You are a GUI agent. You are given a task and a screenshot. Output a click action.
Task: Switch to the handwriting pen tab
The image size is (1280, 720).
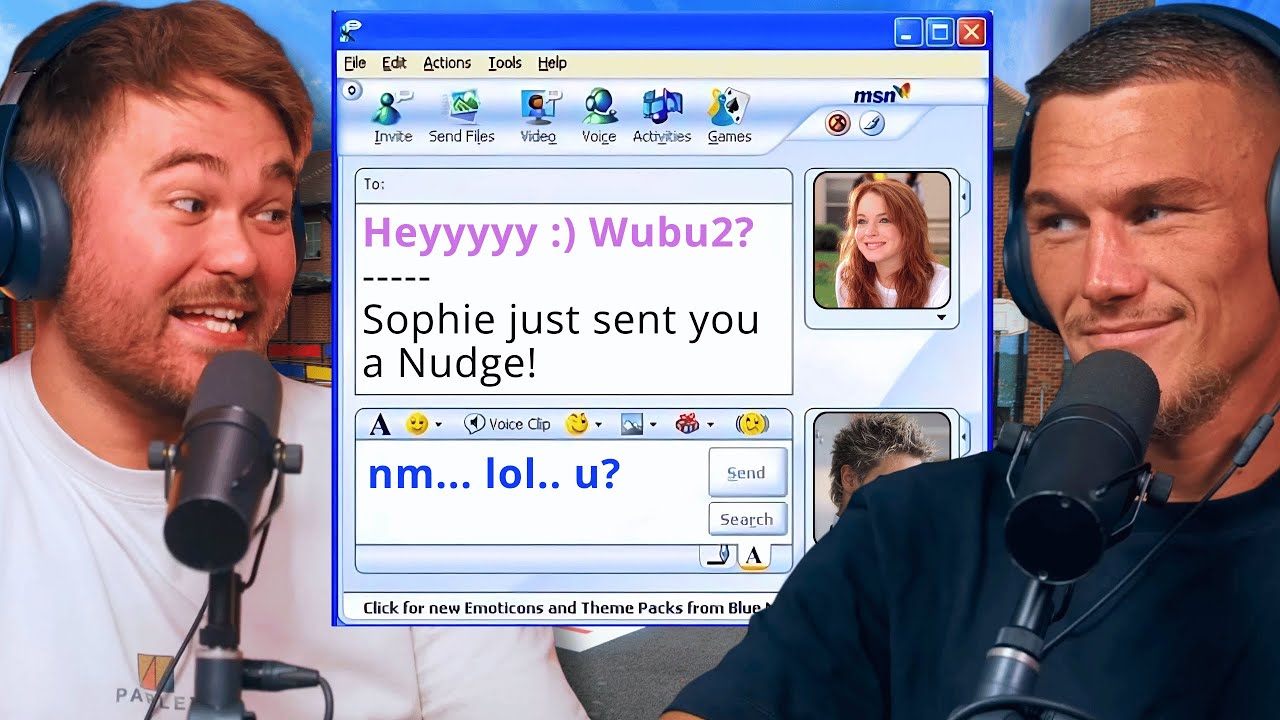(717, 556)
